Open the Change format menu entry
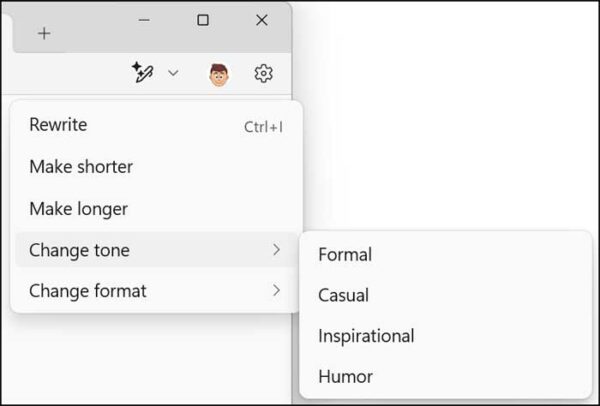 click(x=88, y=291)
